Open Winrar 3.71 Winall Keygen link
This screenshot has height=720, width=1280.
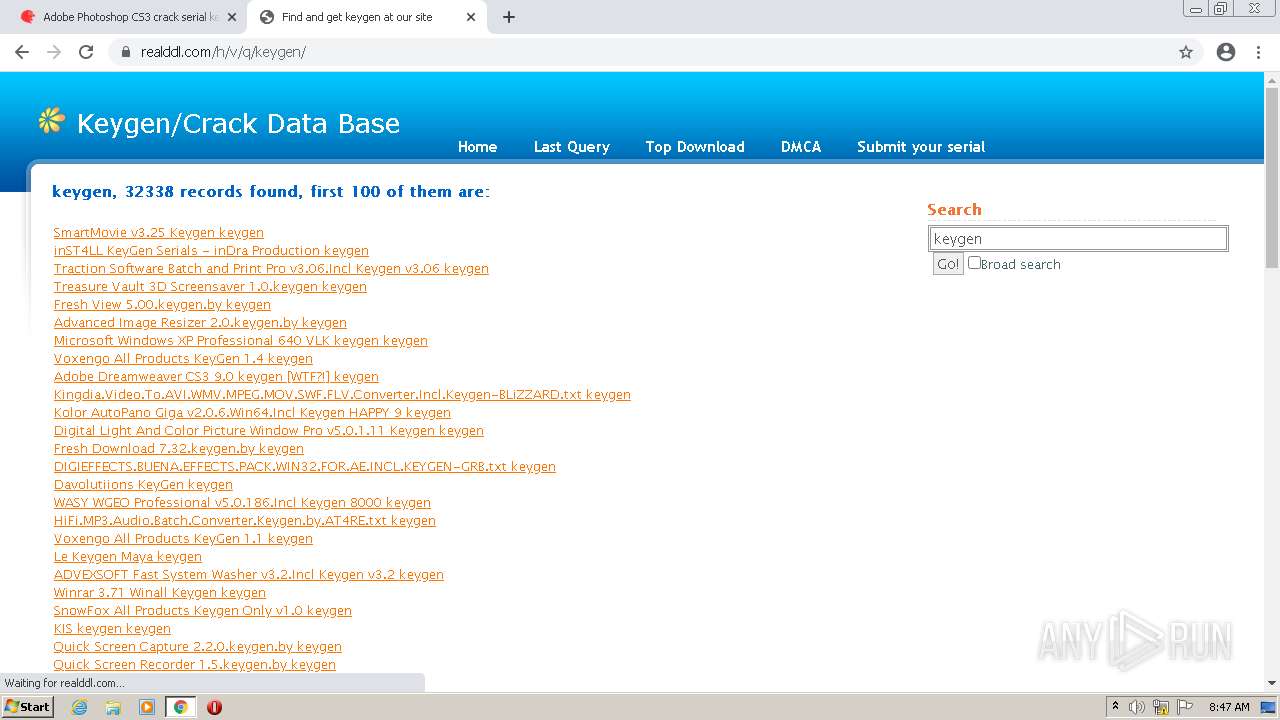pos(159,593)
